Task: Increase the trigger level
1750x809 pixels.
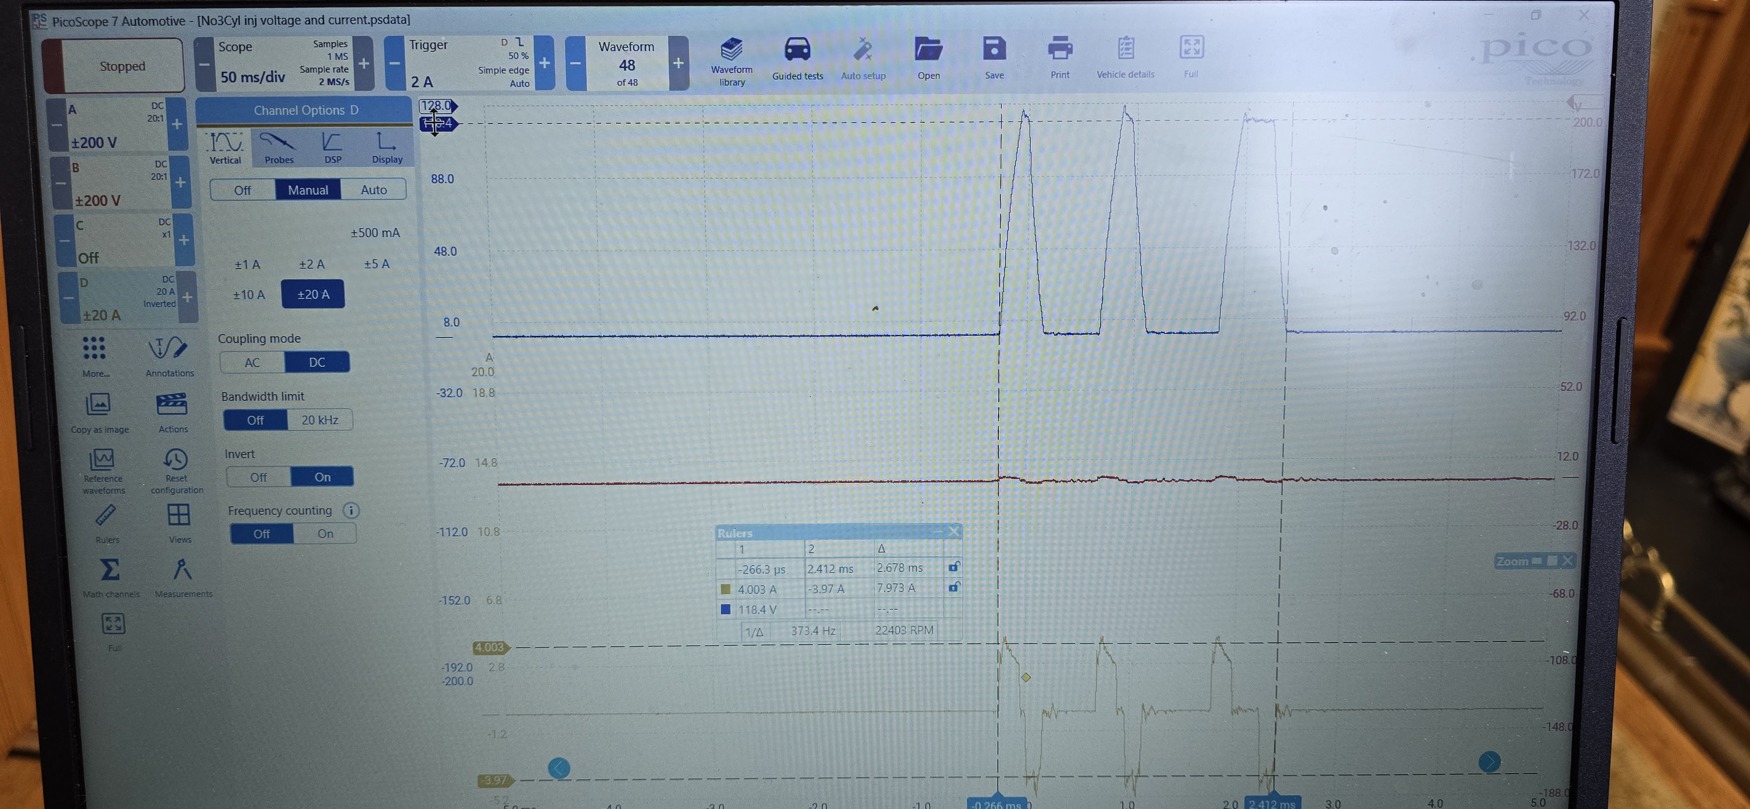Action: pyautogui.click(x=544, y=64)
